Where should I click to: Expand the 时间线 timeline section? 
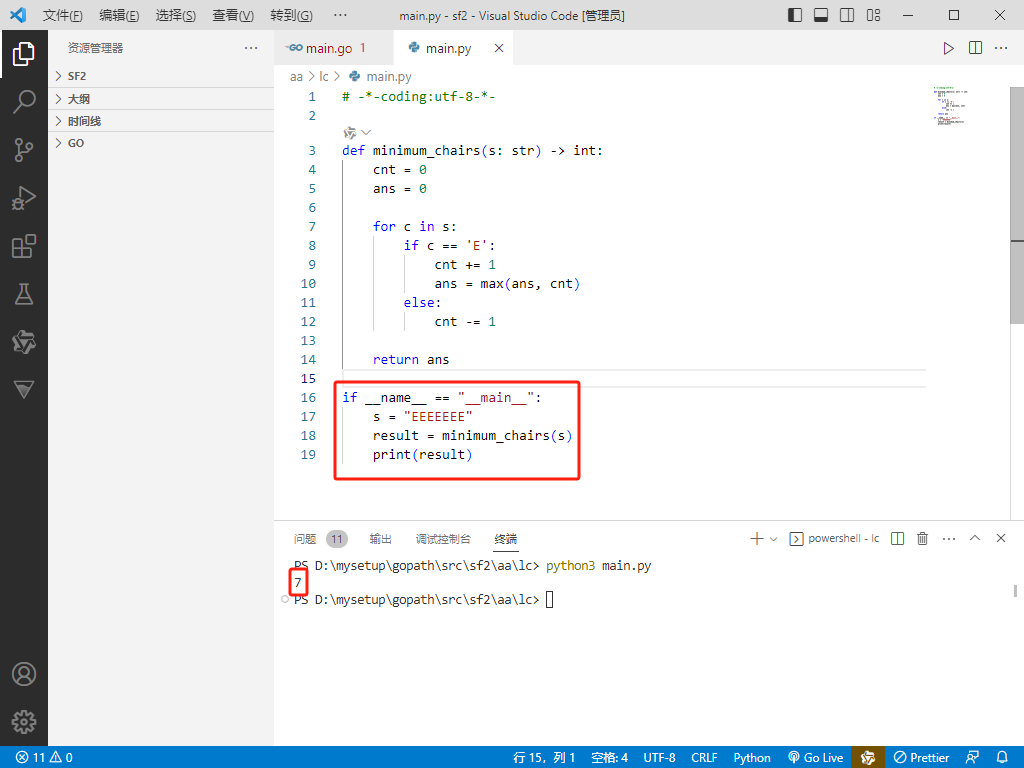point(161,121)
